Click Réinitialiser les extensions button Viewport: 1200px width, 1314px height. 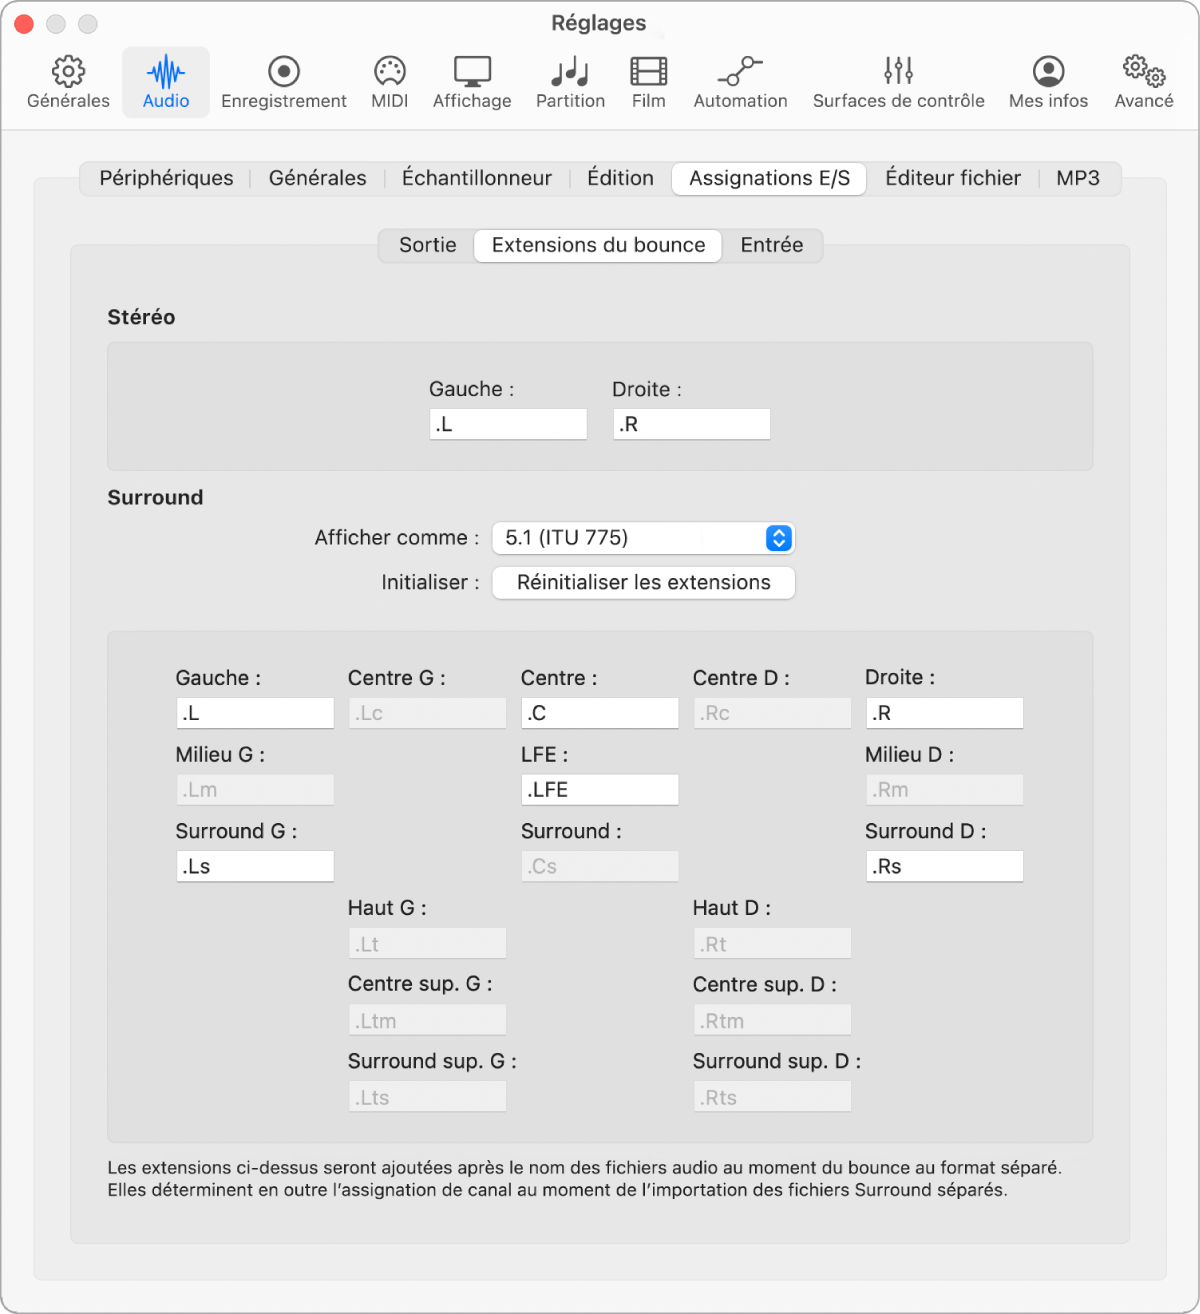pyautogui.click(x=643, y=583)
